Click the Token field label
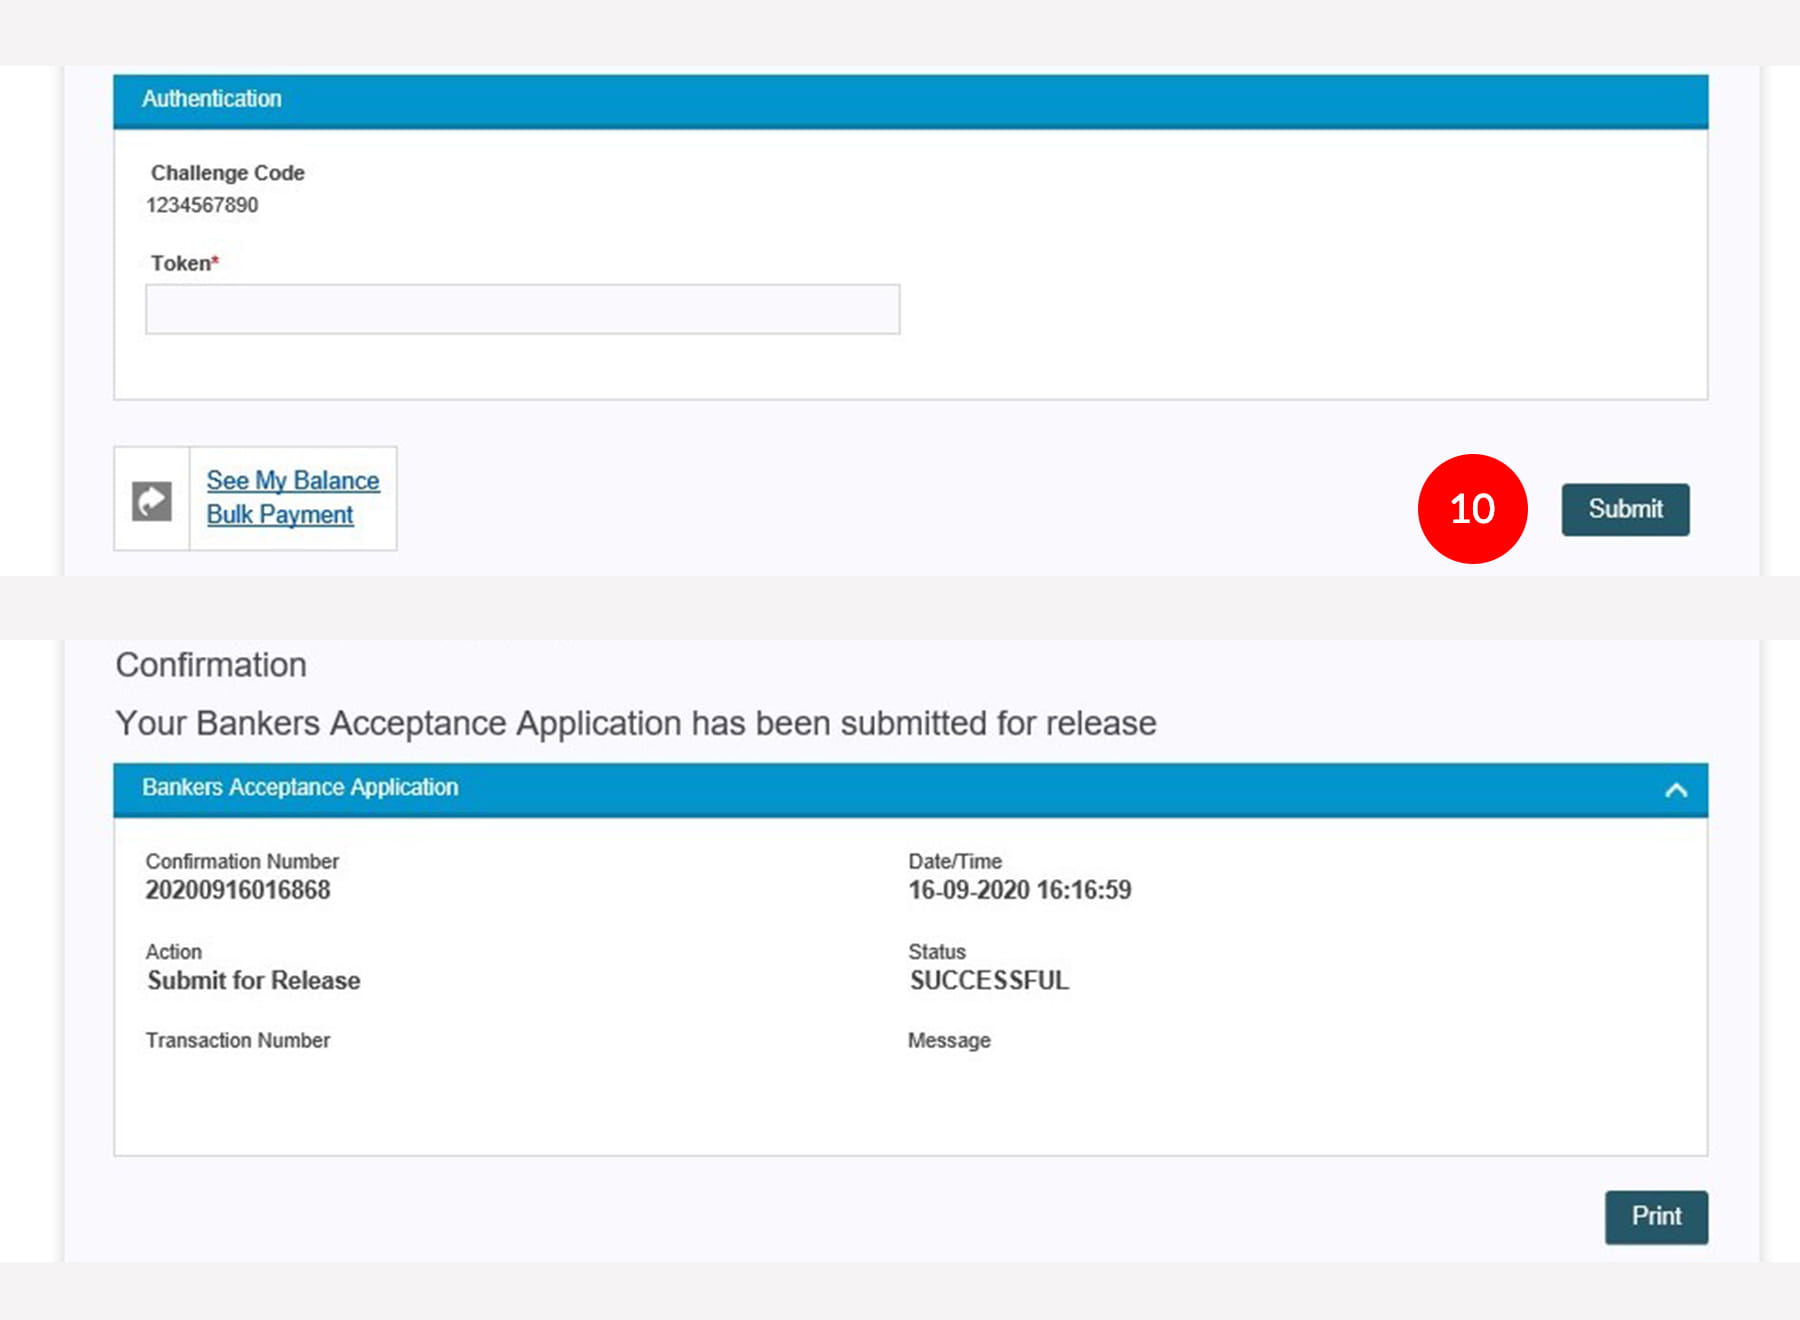Screen dimensions: 1800x1320 point(183,263)
